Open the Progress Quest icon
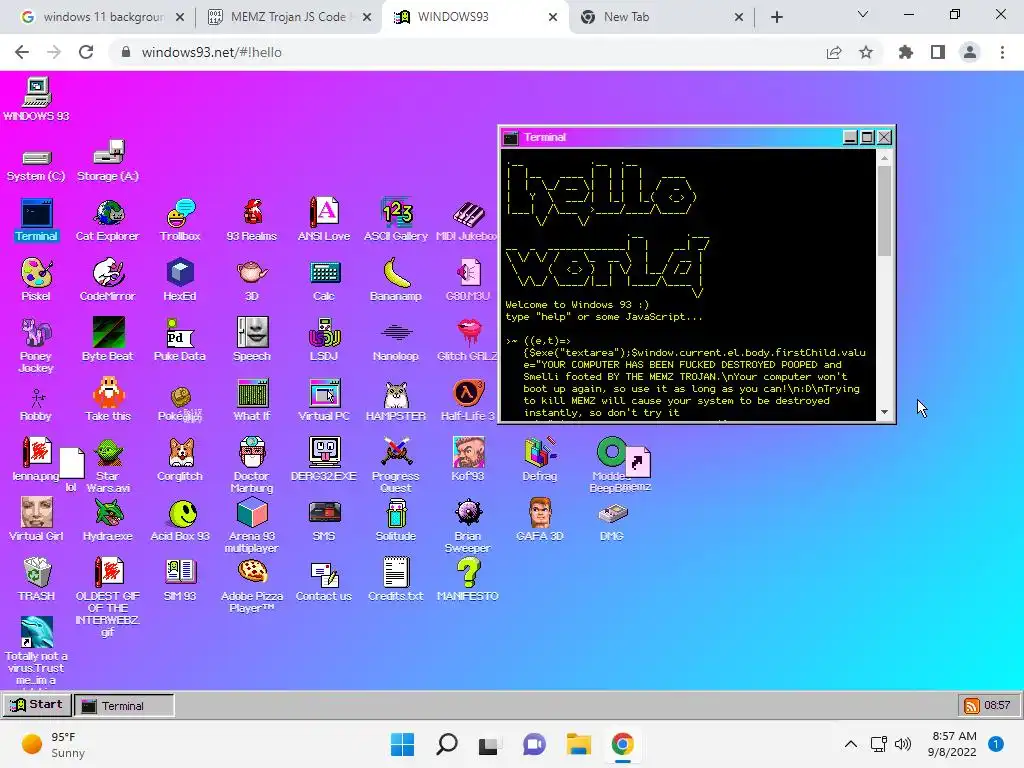Screen dimensions: 1024x768 click(396, 464)
